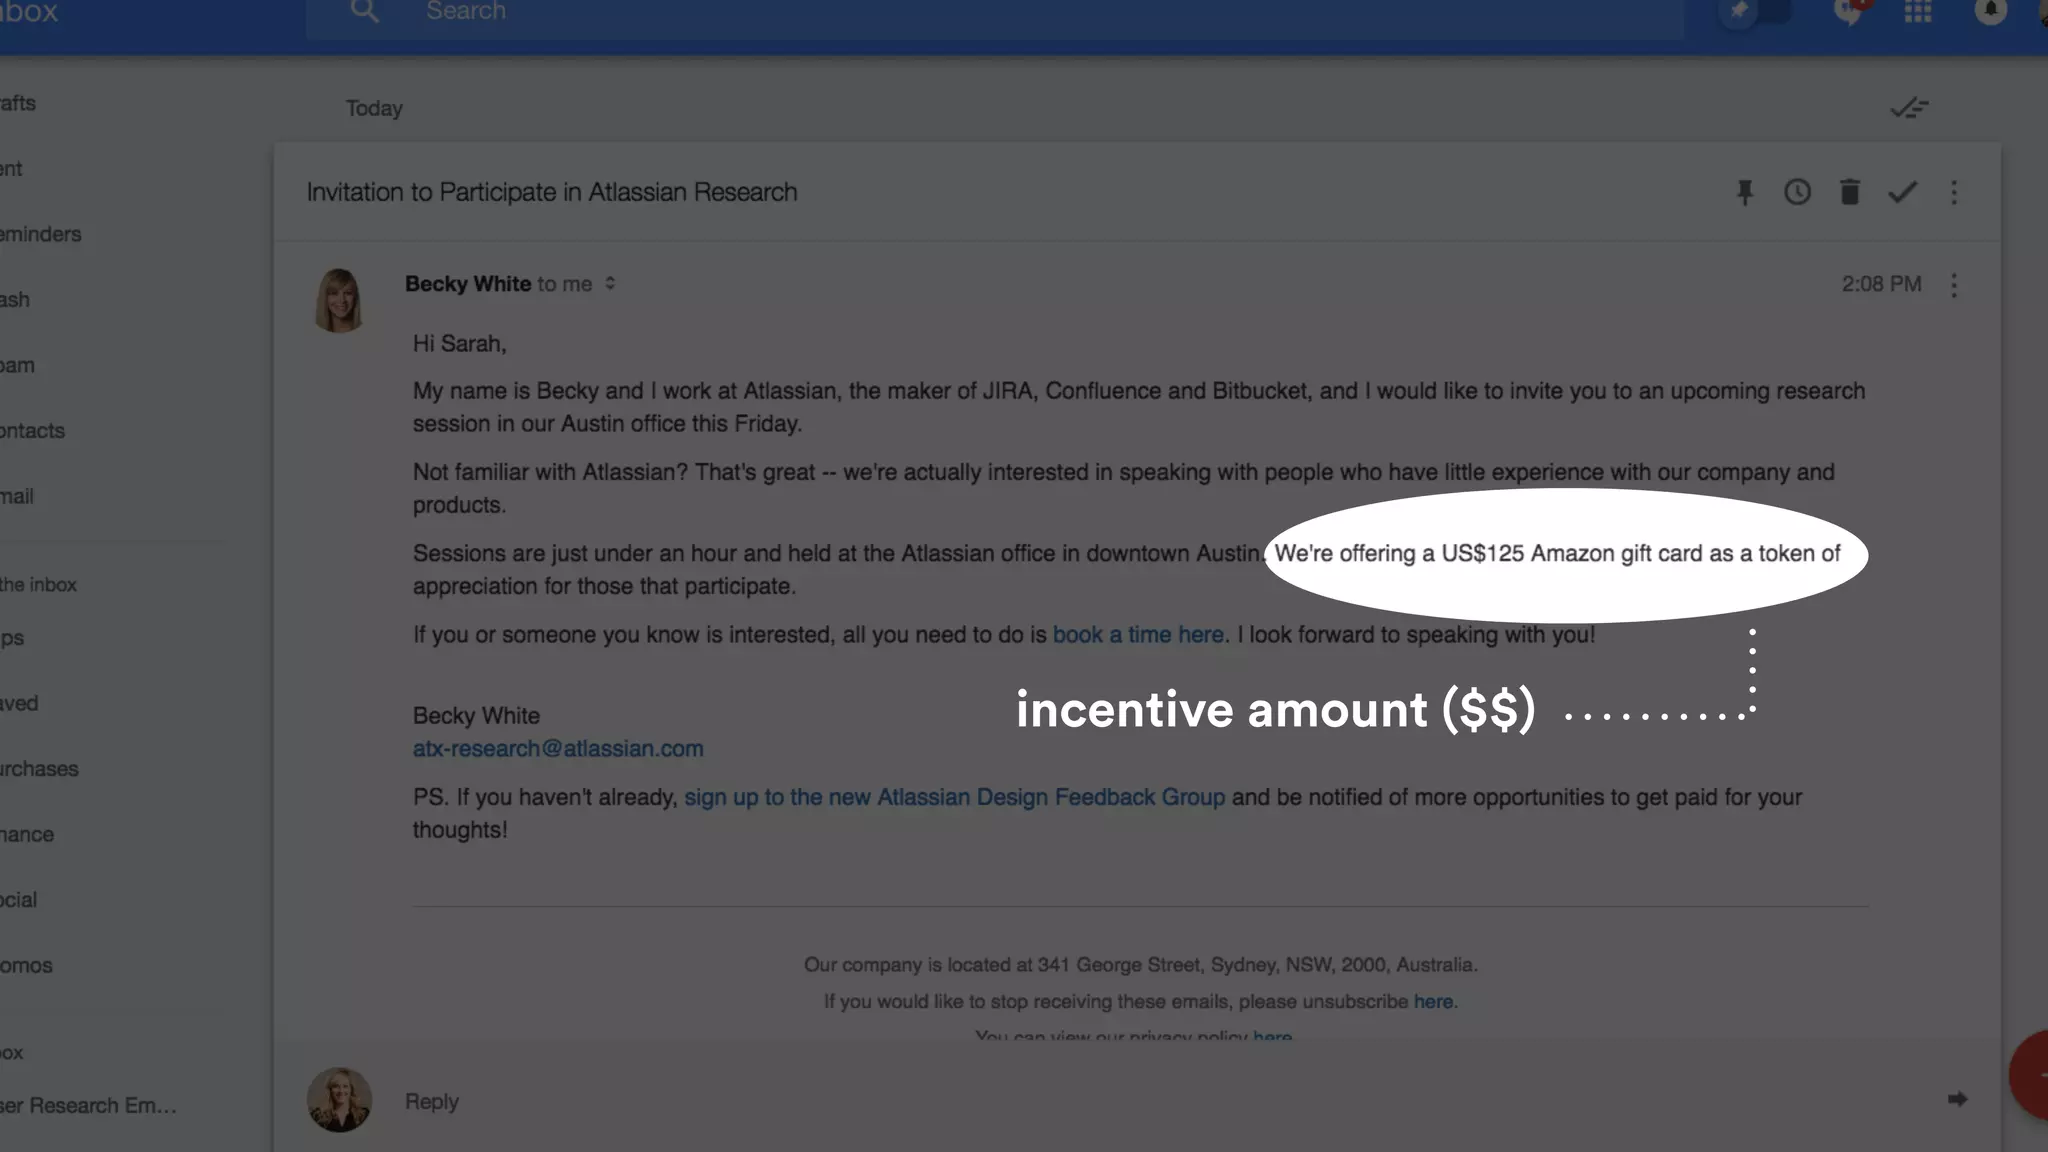The height and width of the screenshot is (1152, 2048).
Task: Open the Purchases bundle in sidebar
Action: (39, 769)
